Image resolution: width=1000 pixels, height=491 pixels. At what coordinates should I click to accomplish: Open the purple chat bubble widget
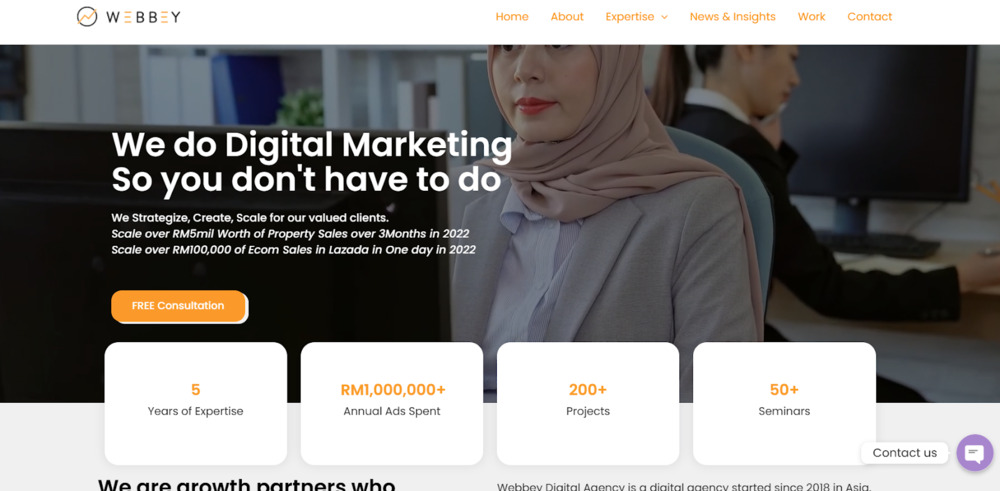pos(974,453)
